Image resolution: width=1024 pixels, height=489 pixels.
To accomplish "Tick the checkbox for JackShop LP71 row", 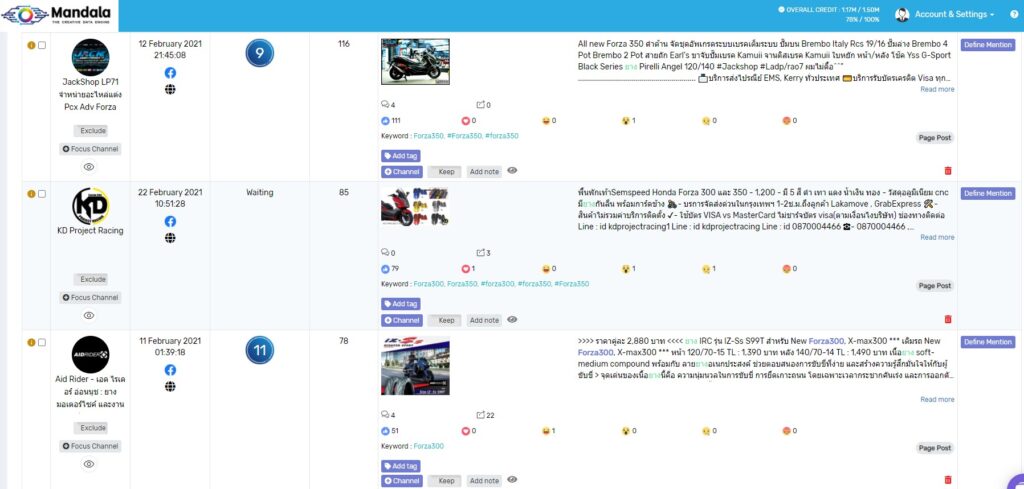I will tap(42, 46).
